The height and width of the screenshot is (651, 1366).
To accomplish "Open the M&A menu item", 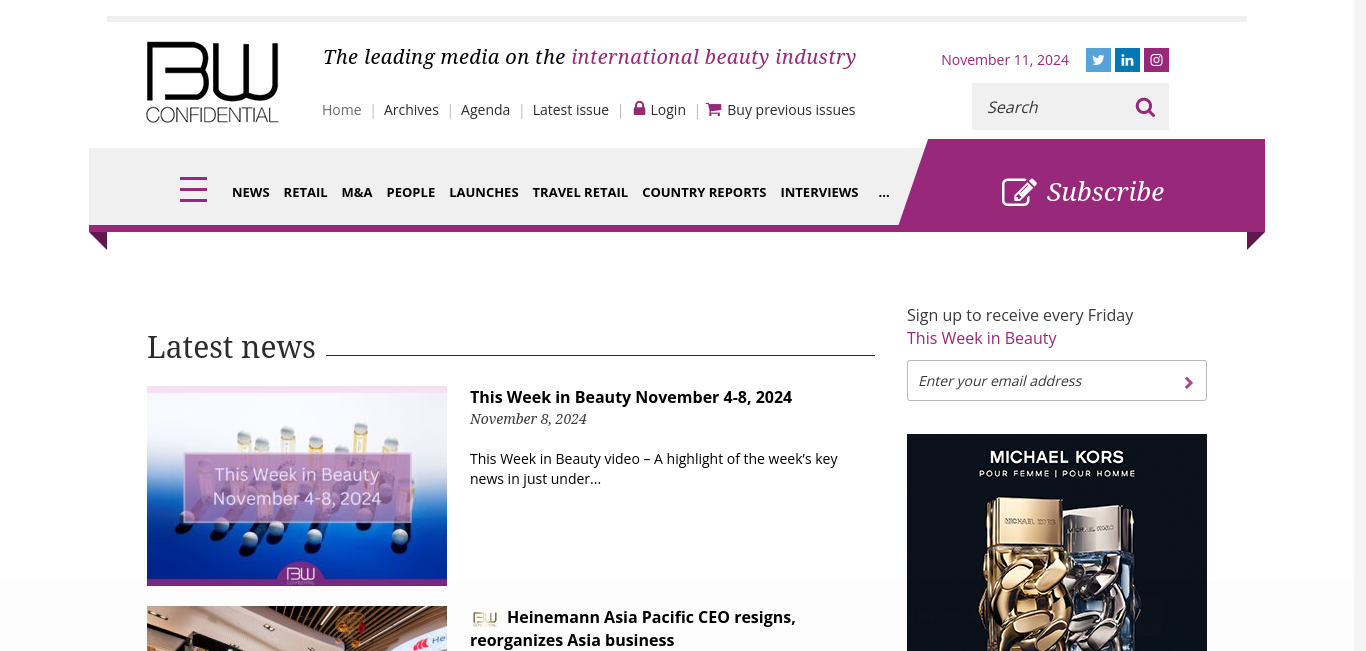I will [357, 192].
